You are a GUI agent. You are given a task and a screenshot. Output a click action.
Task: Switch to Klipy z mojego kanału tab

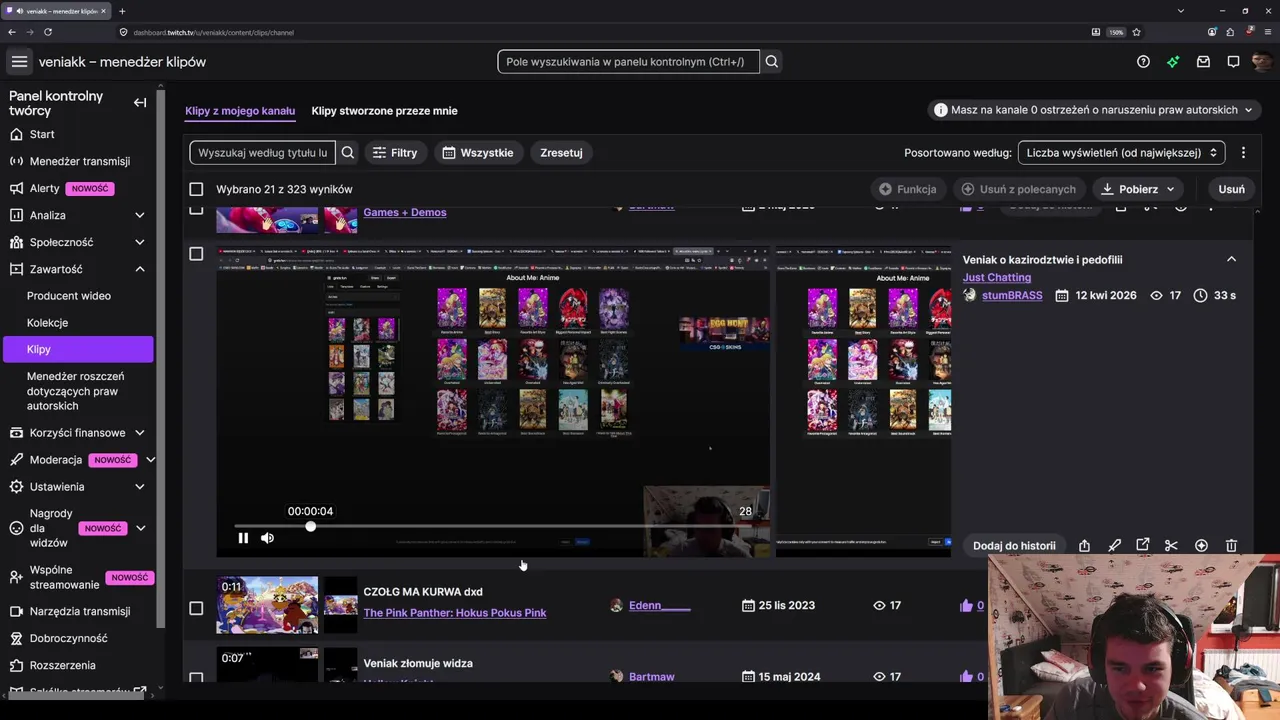coord(240,111)
